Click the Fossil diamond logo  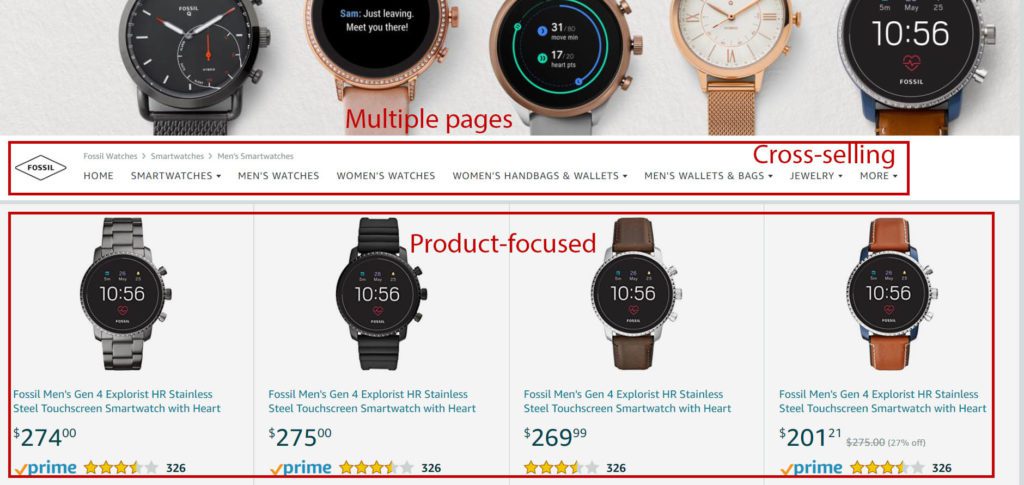(x=40, y=168)
